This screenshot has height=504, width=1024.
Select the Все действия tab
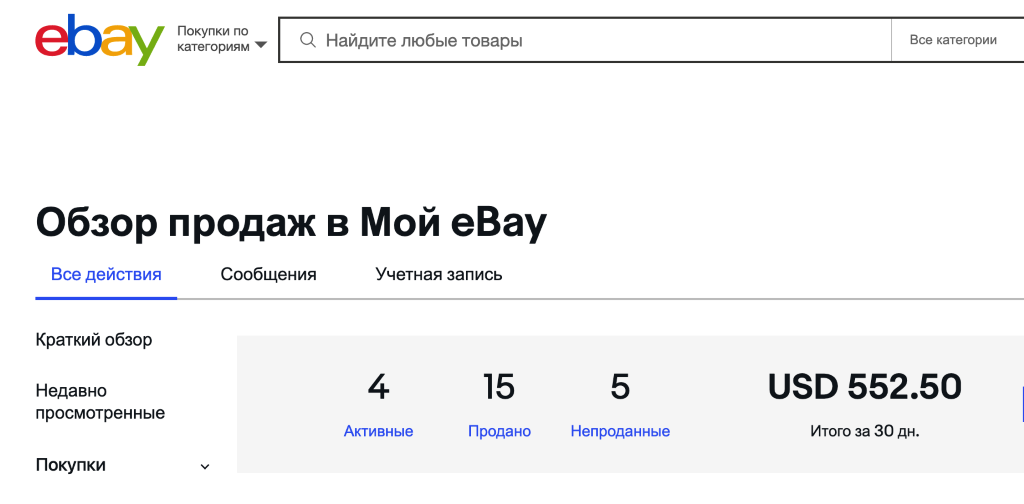click(106, 274)
